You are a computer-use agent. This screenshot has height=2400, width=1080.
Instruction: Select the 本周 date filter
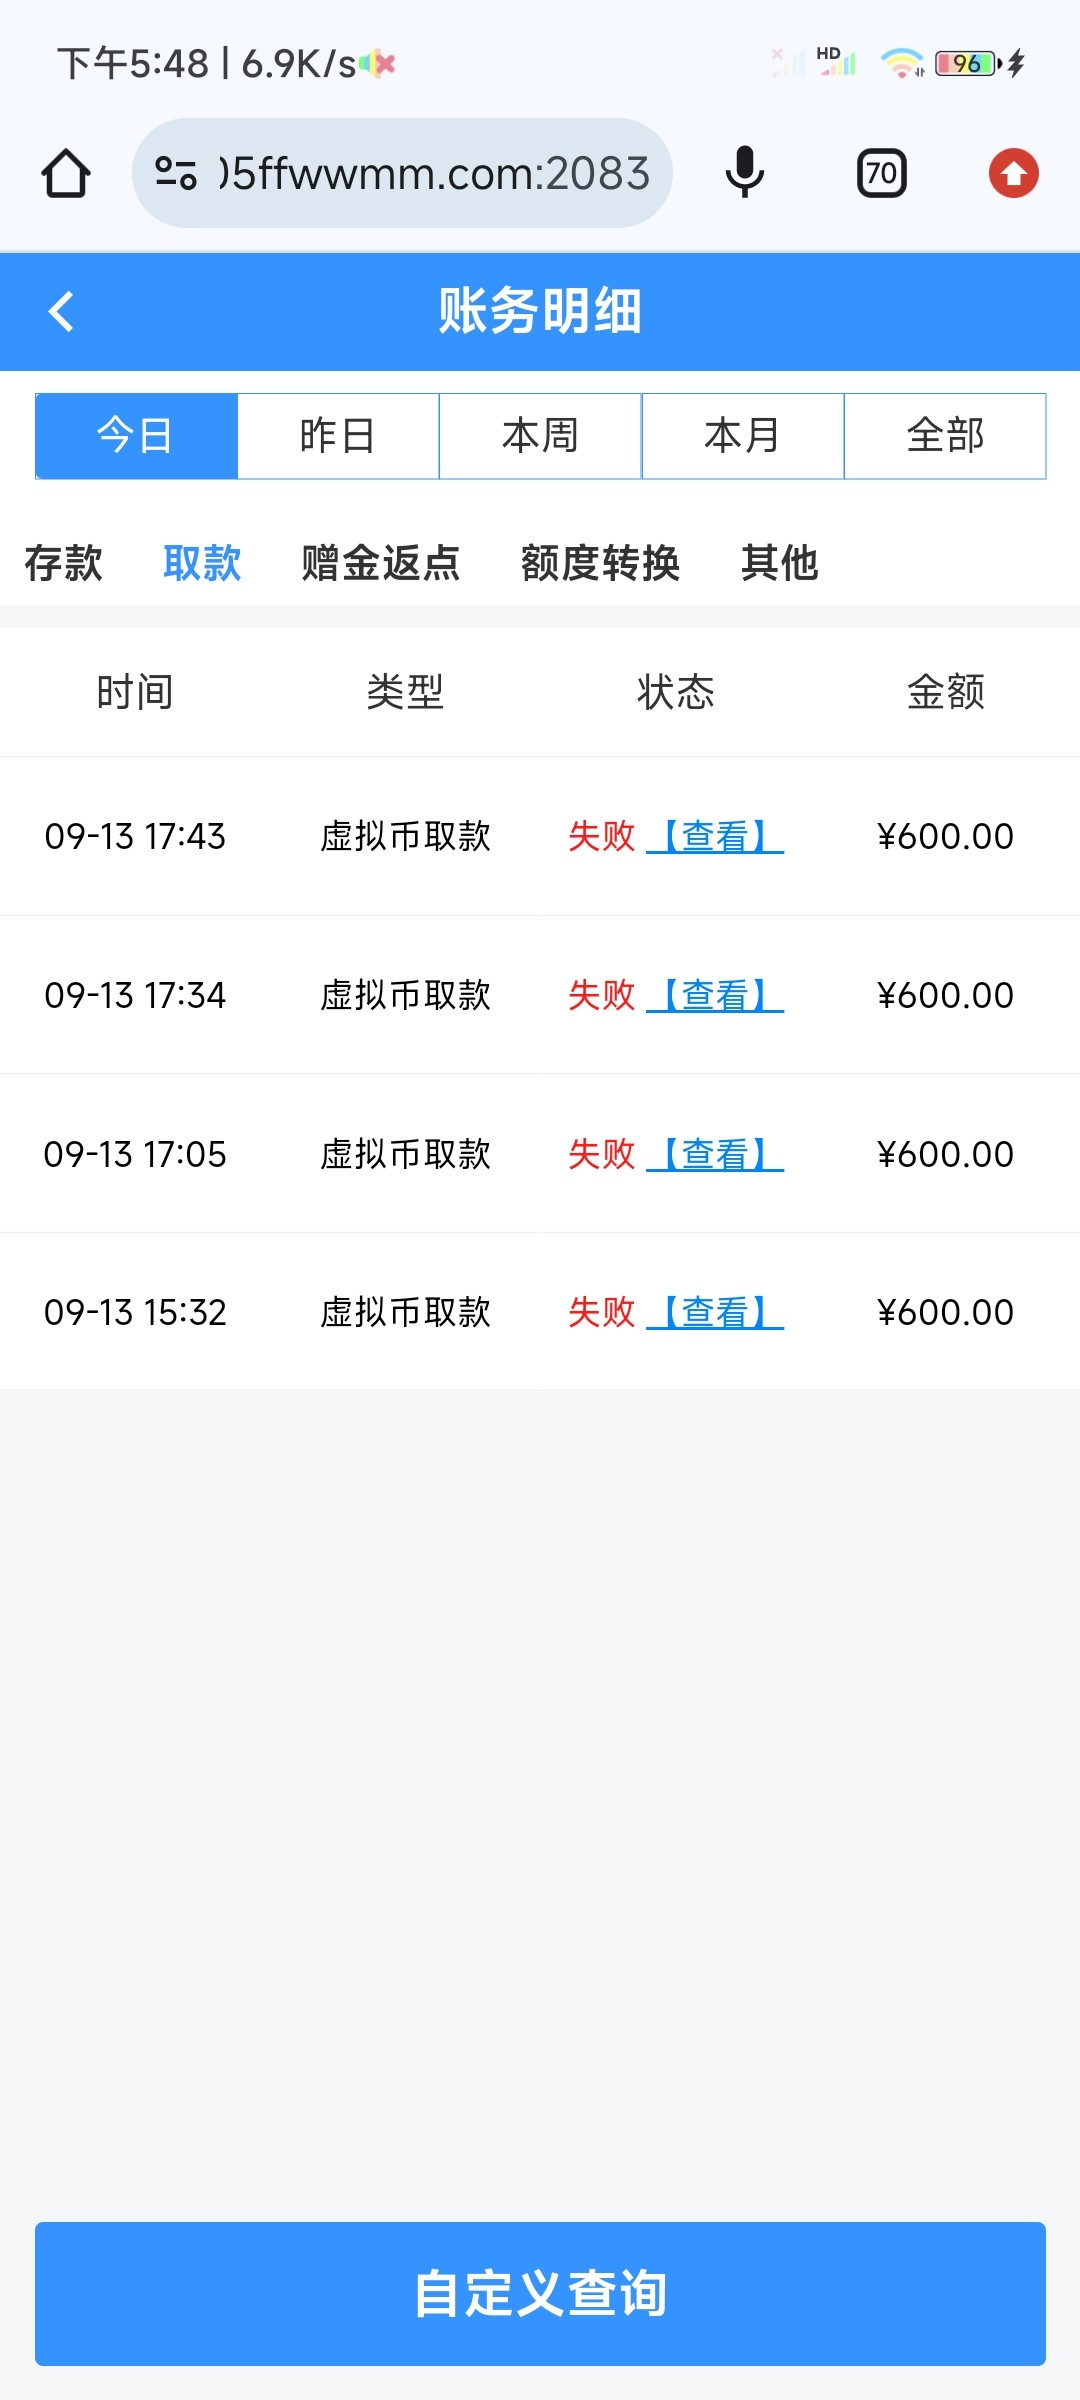pyautogui.click(x=540, y=436)
